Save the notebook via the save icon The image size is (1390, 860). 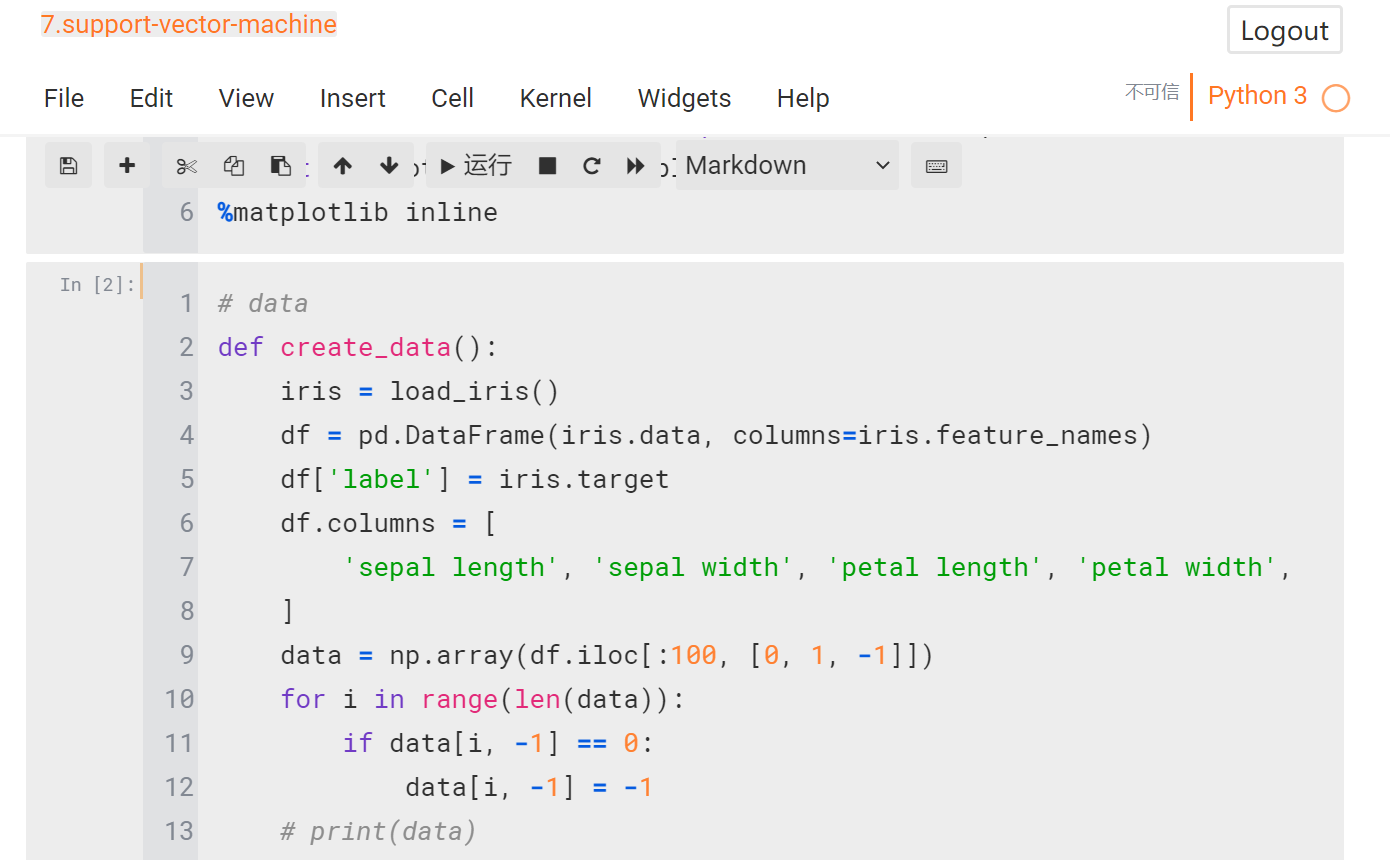coord(68,164)
